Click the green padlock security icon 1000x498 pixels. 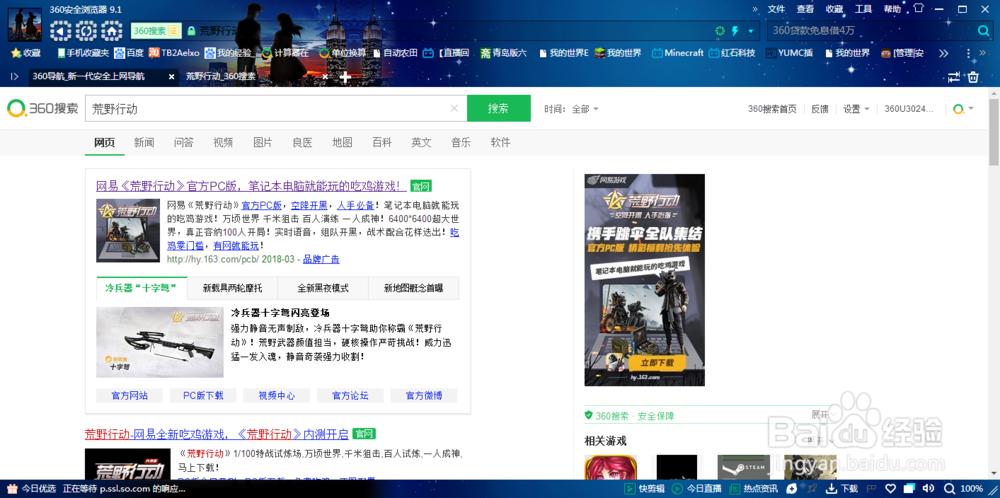pos(190,31)
